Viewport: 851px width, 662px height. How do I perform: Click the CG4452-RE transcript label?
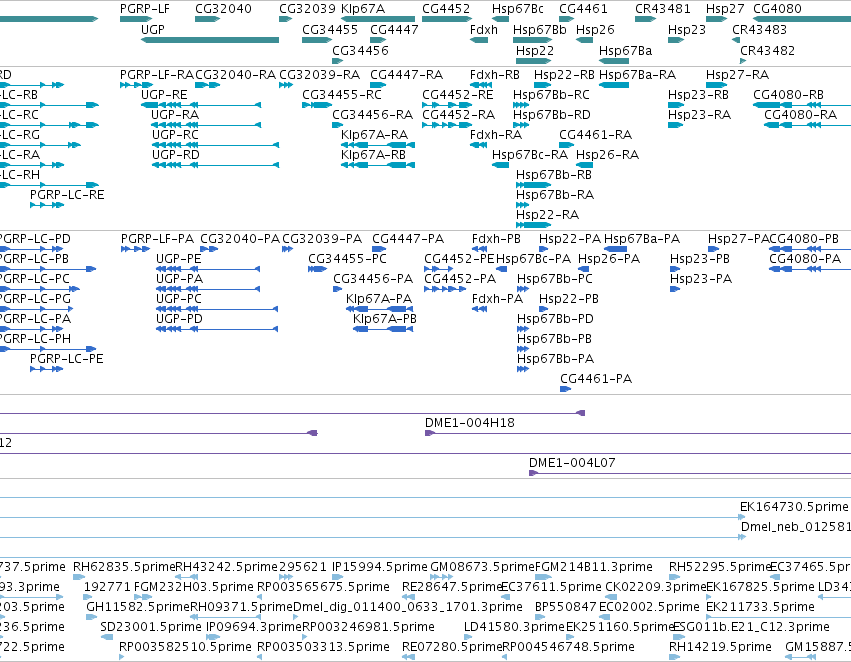tap(458, 95)
